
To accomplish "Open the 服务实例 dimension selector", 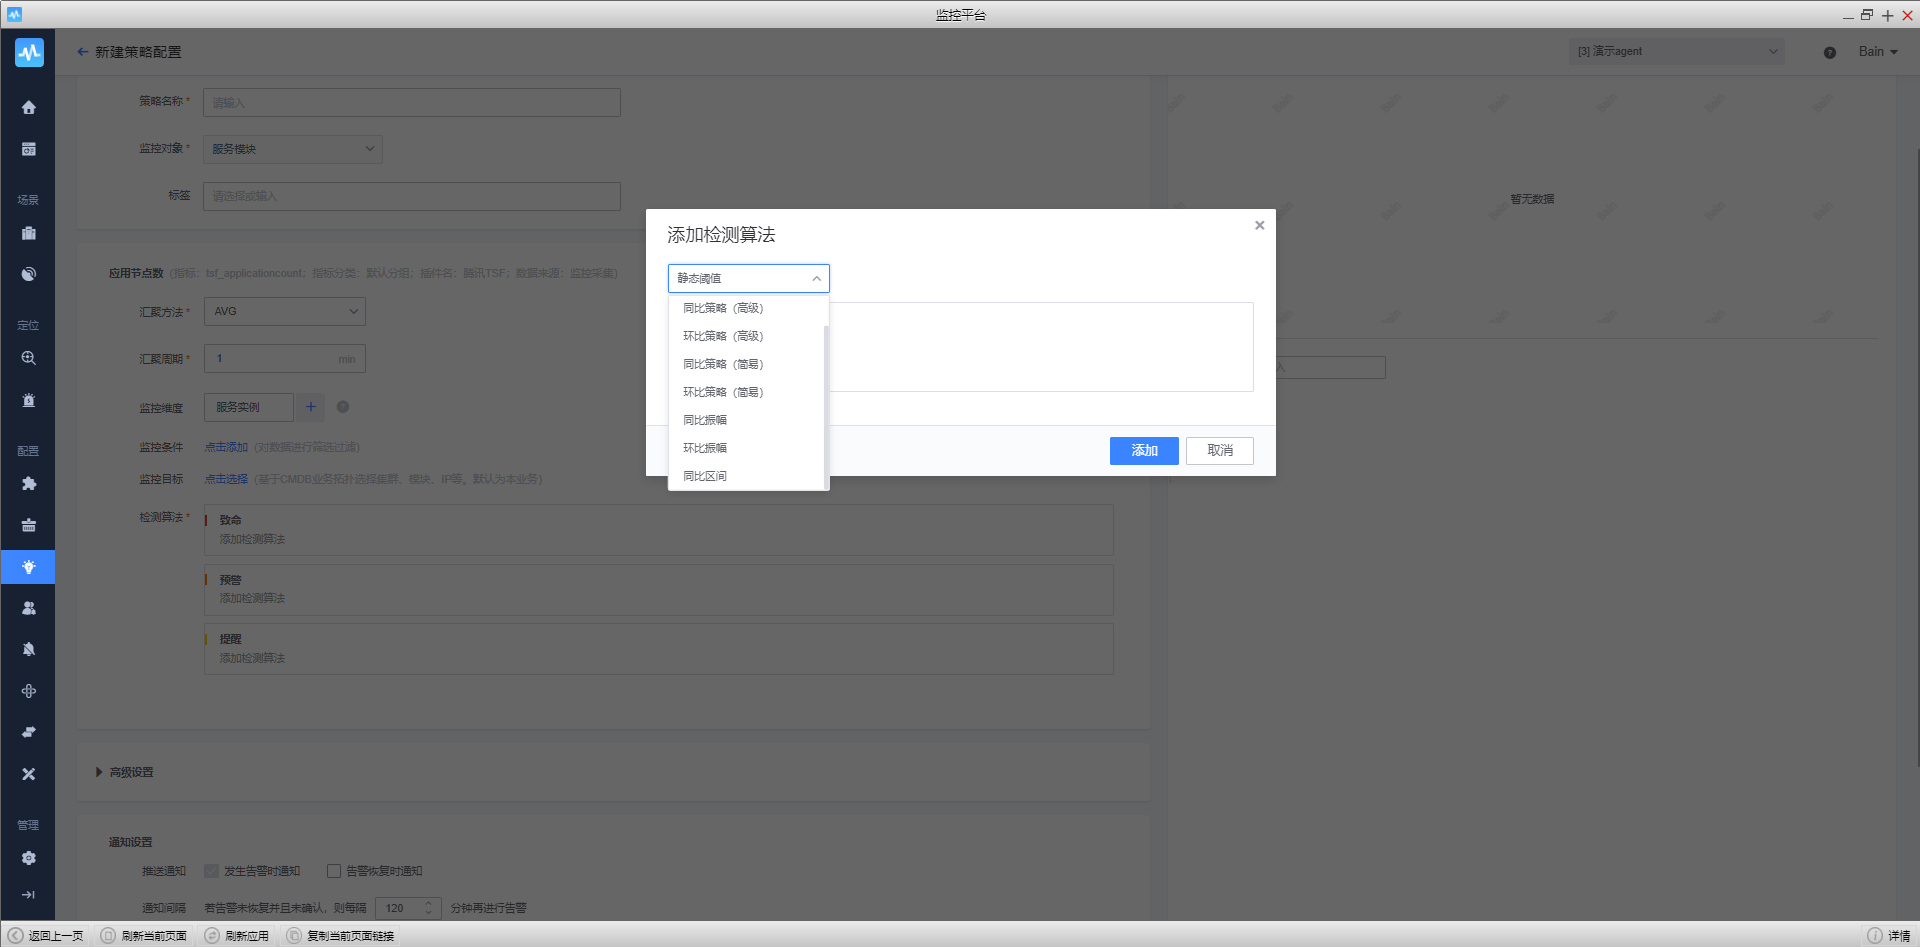I will 249,407.
